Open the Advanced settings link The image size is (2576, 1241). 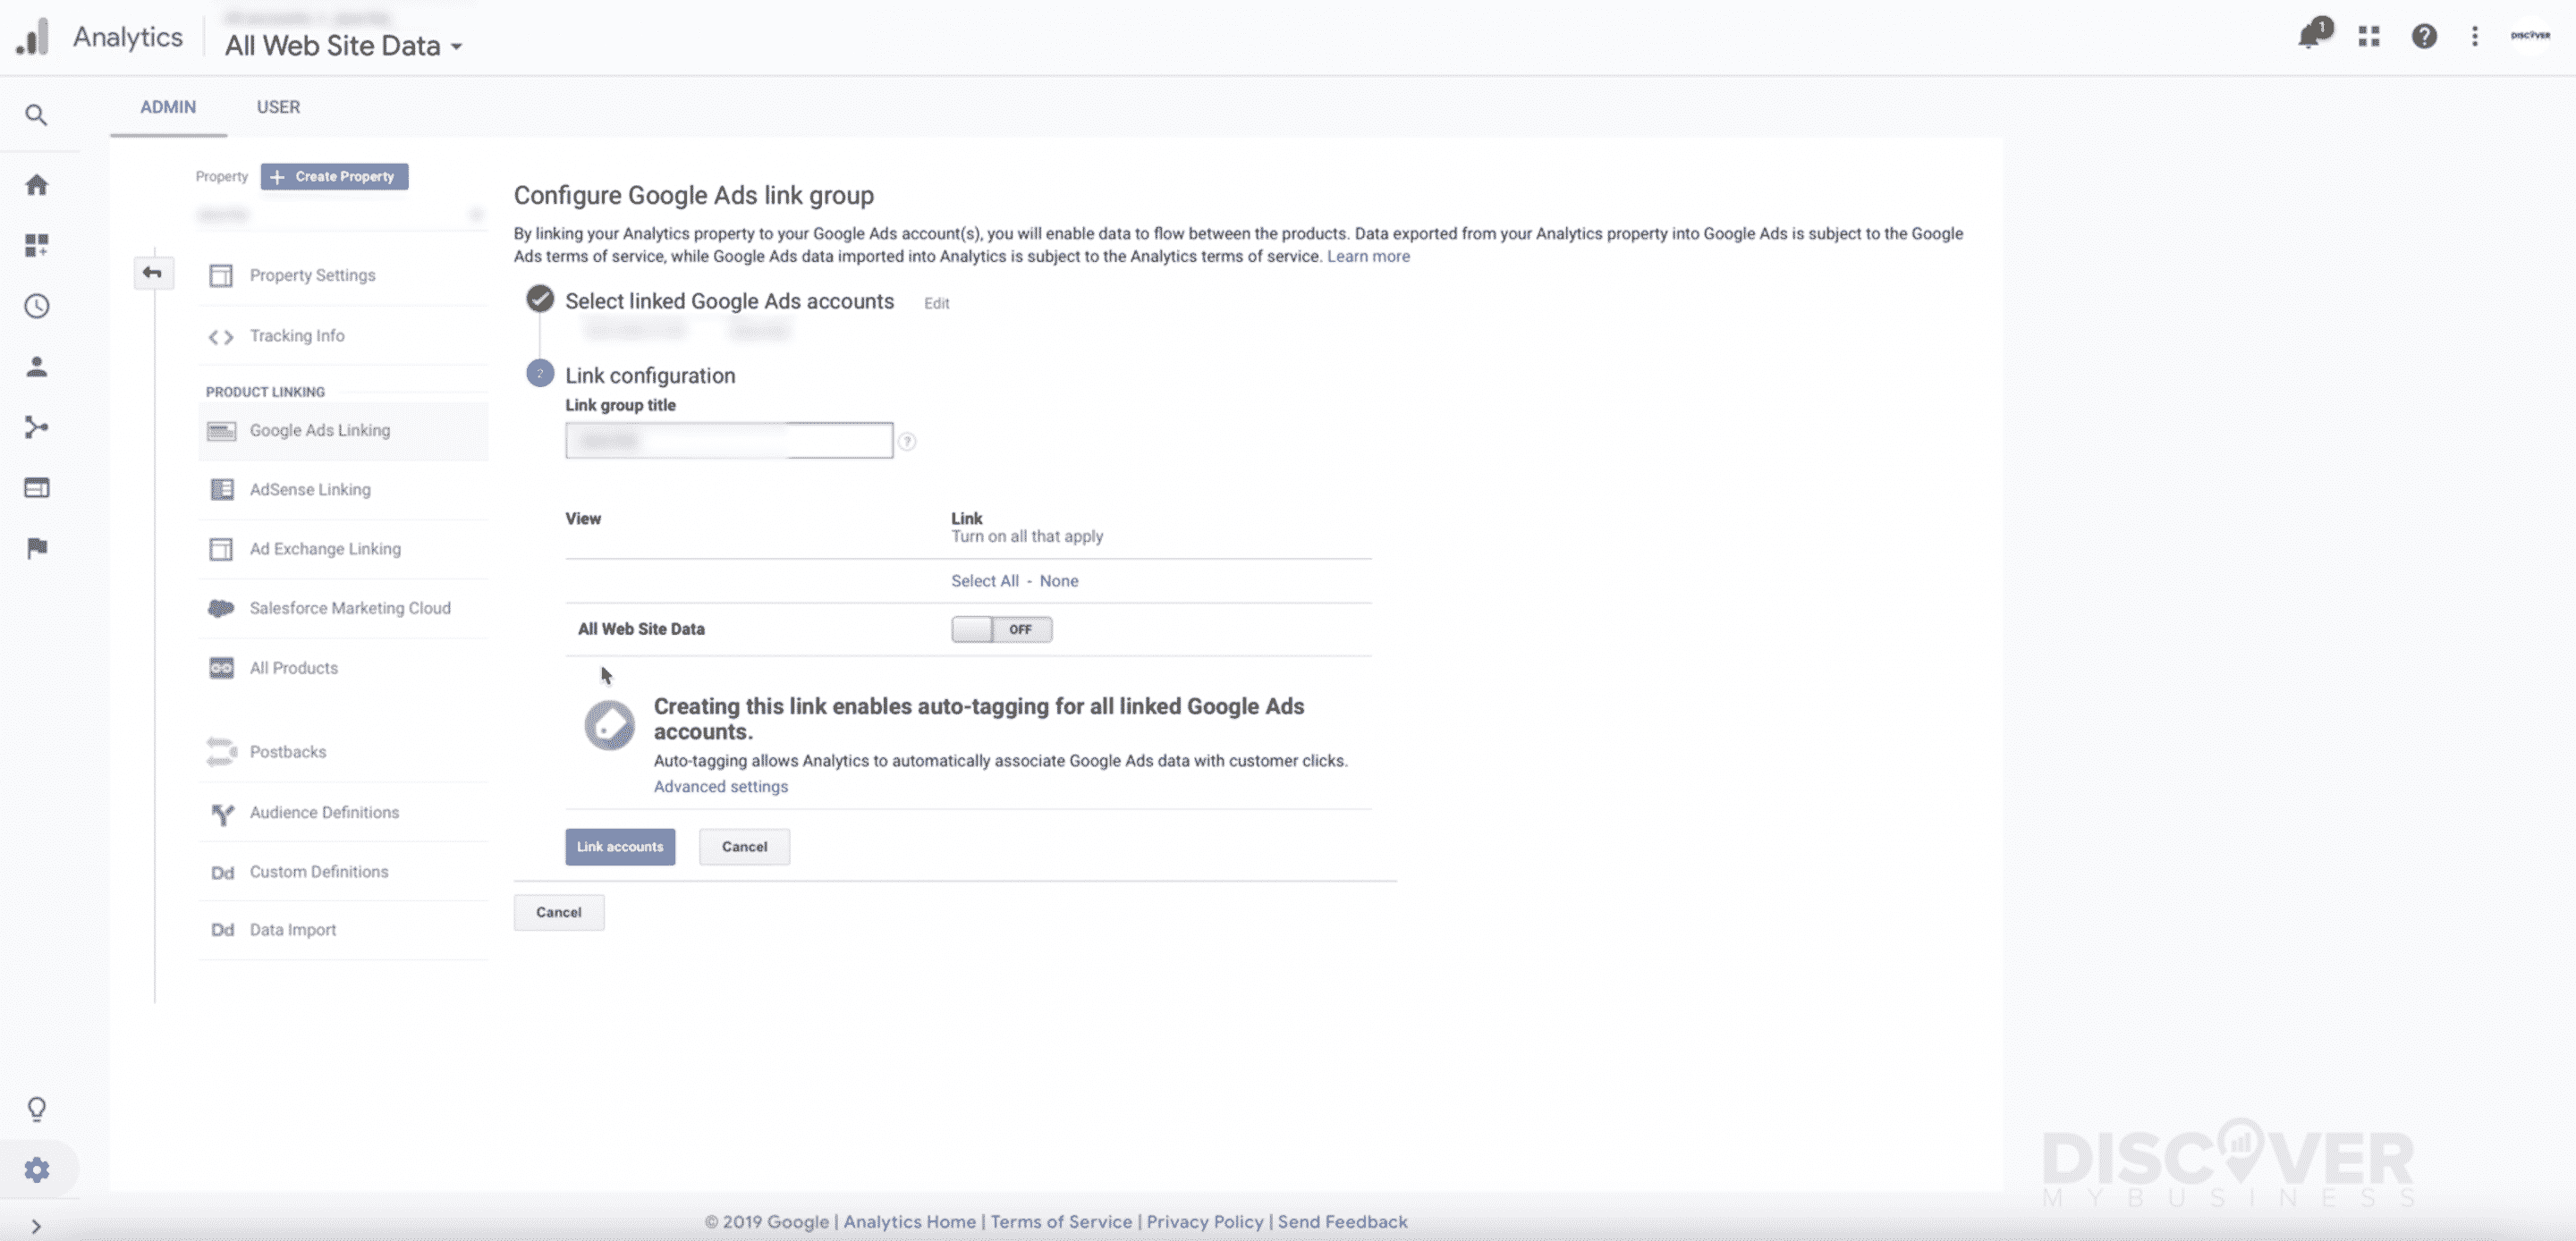pyautogui.click(x=720, y=787)
